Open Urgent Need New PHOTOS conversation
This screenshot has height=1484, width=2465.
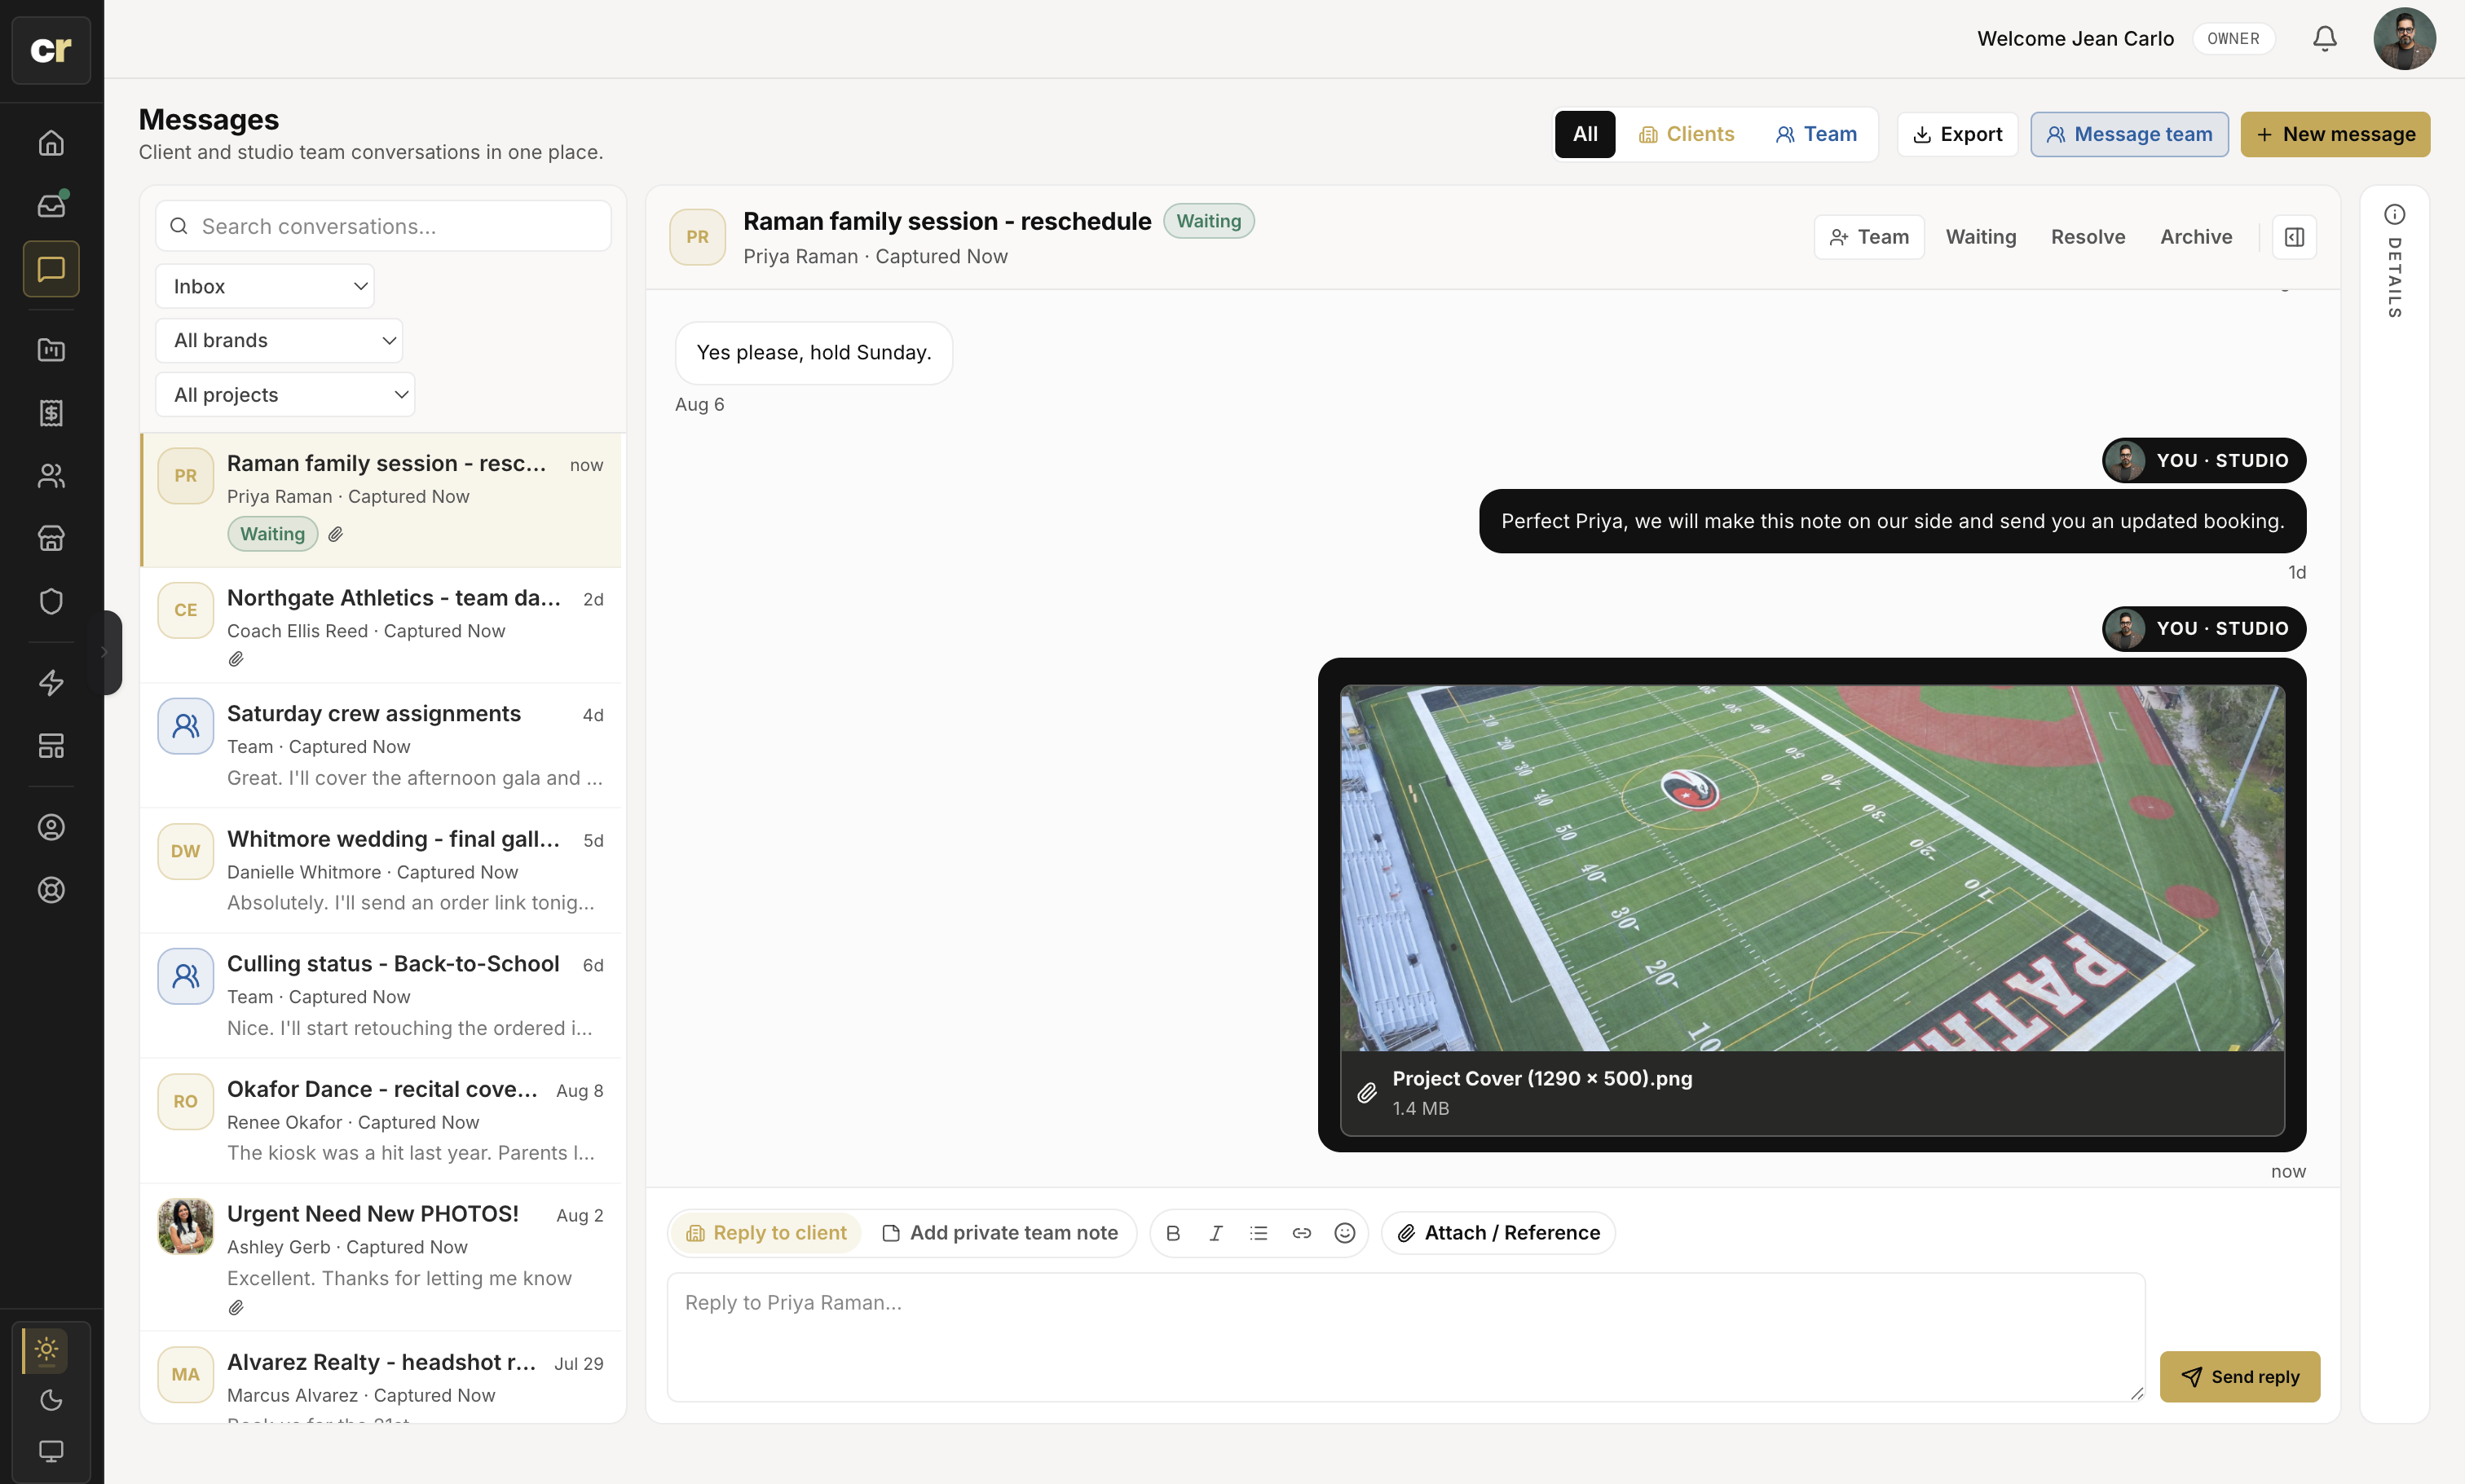pos(381,1257)
